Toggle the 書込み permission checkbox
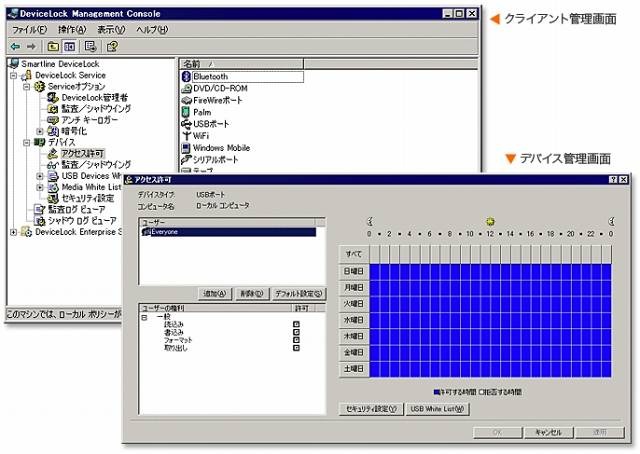The image size is (640, 454). [x=296, y=332]
